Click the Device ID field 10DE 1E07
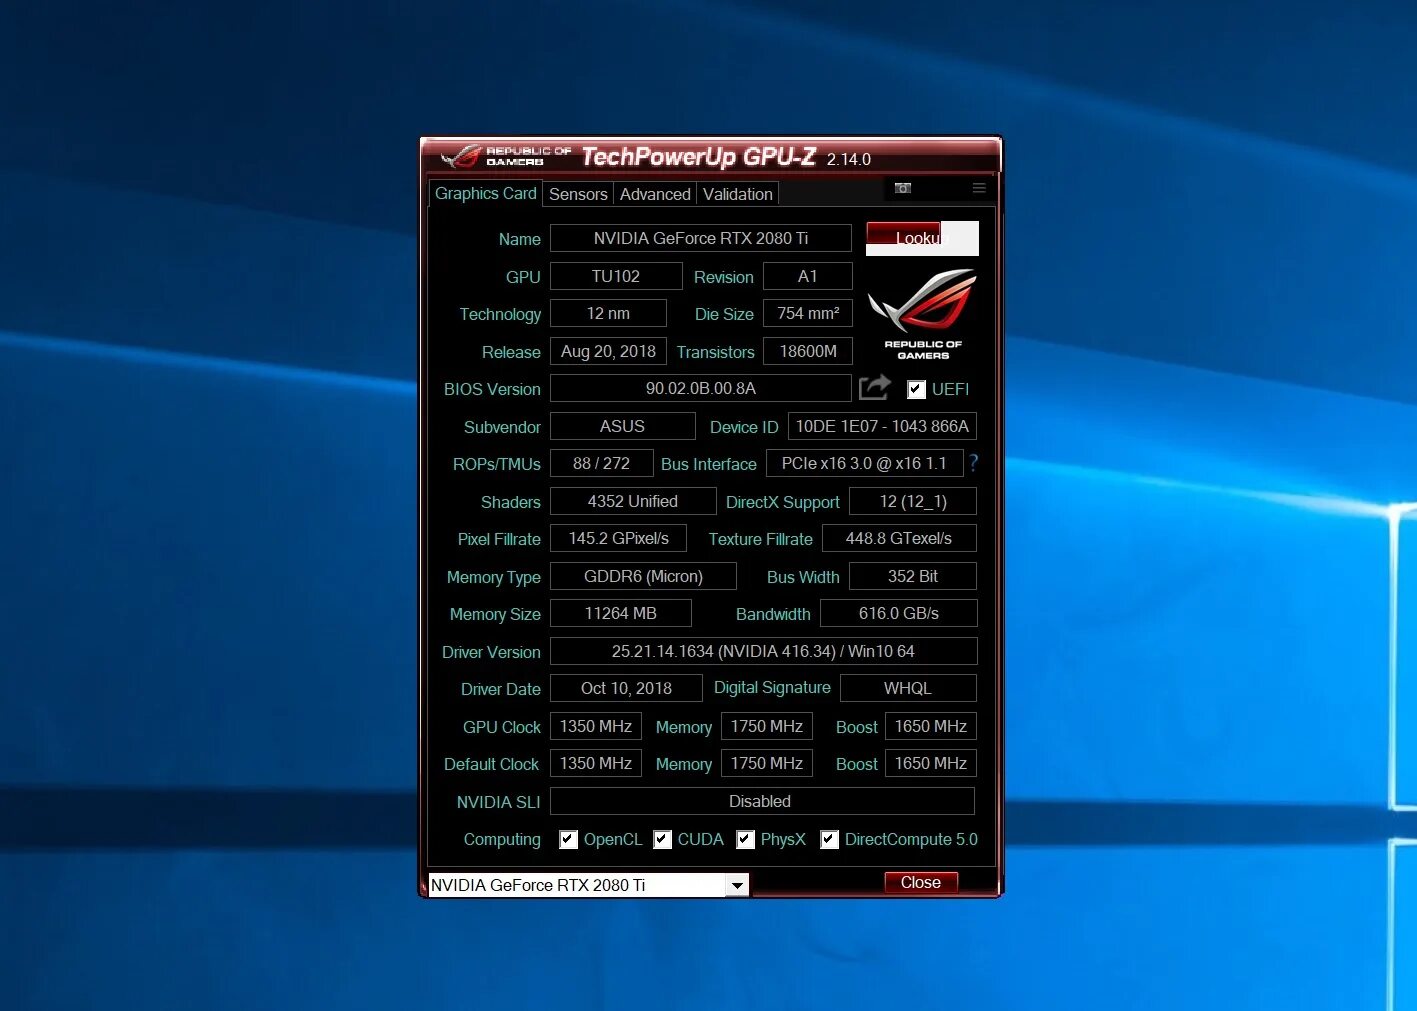This screenshot has width=1417, height=1011. click(882, 426)
